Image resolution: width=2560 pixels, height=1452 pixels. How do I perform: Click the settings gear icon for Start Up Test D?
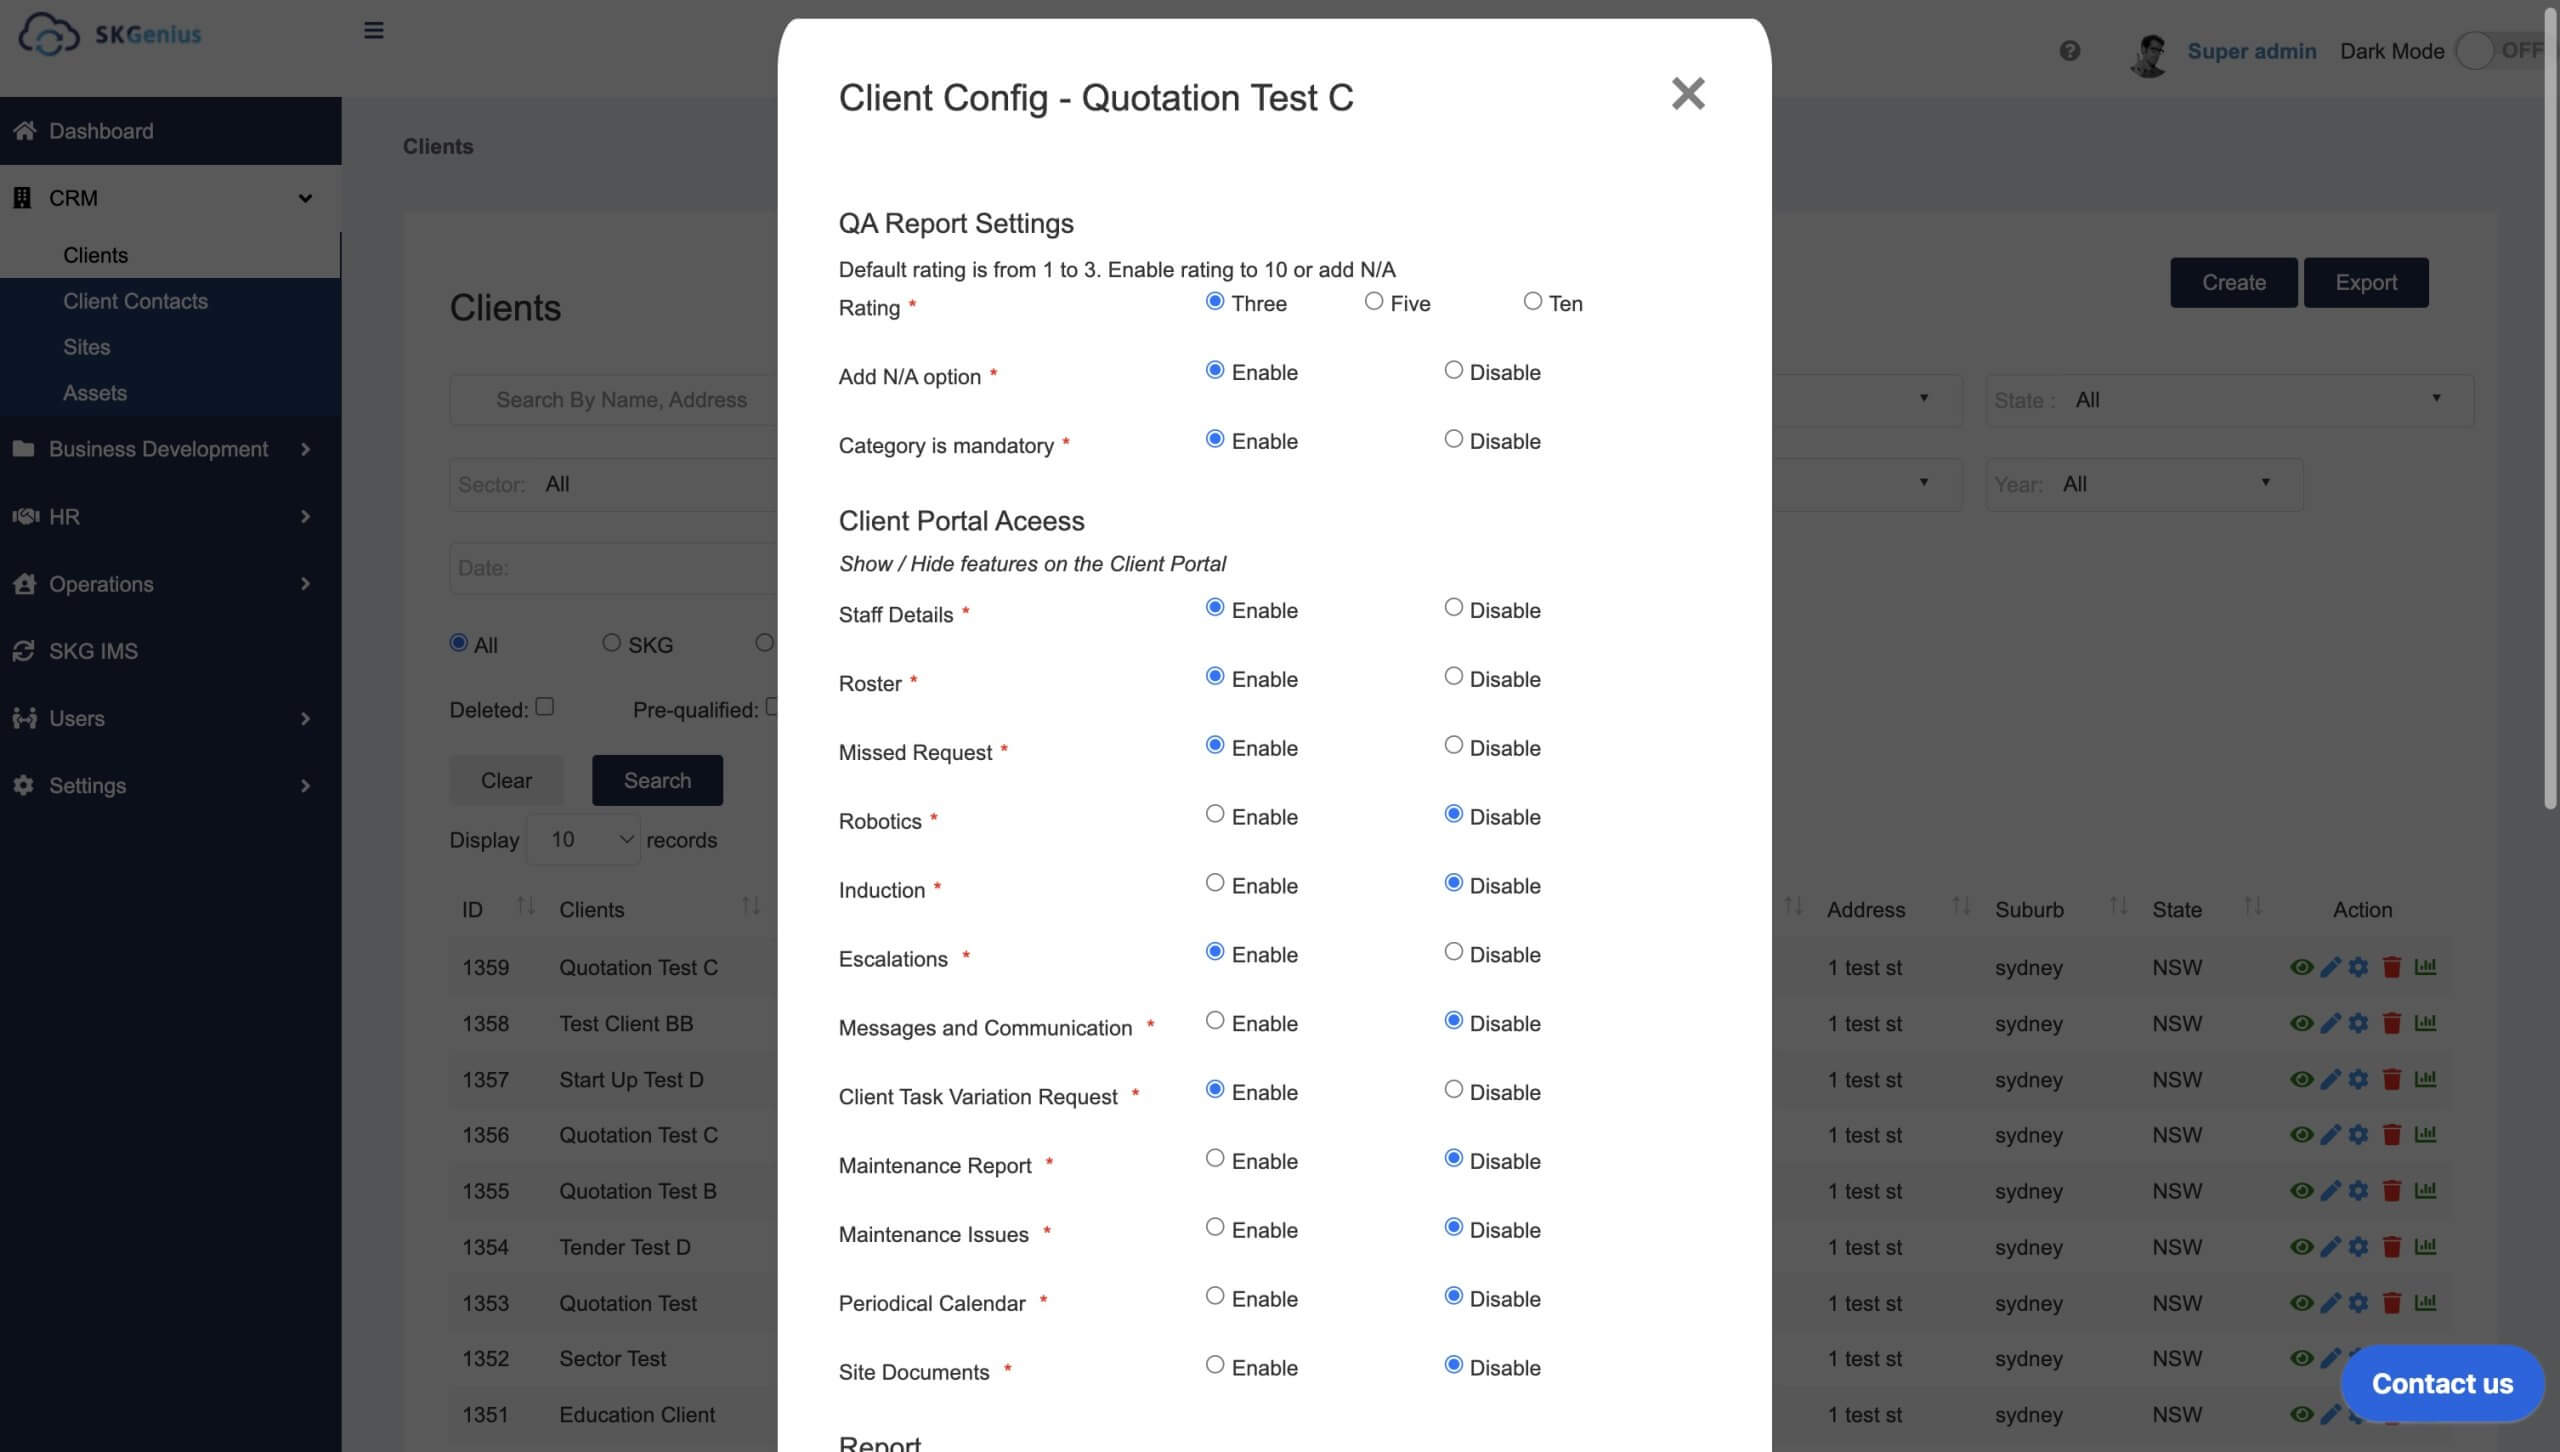(x=2358, y=1079)
